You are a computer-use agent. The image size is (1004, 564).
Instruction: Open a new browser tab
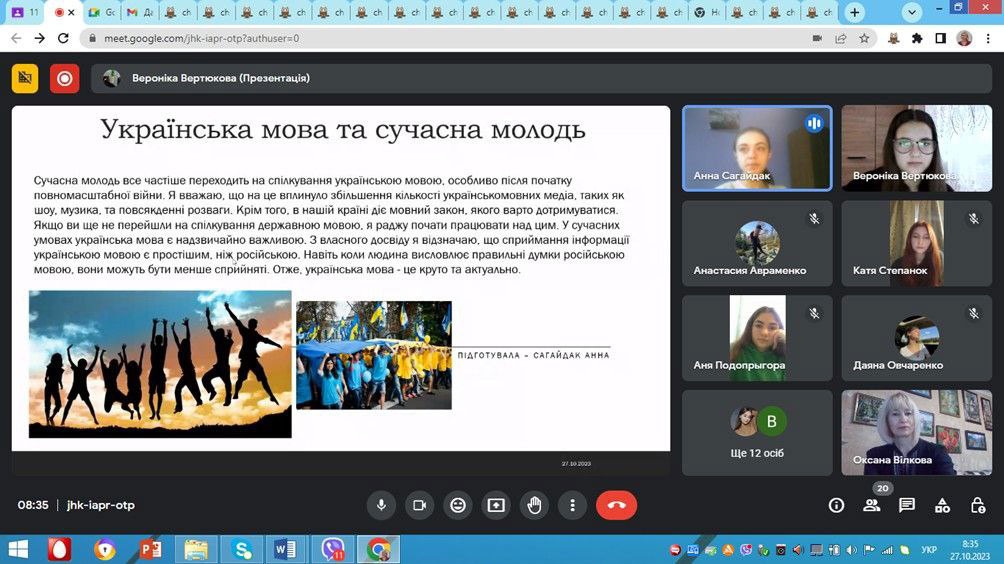click(x=854, y=12)
